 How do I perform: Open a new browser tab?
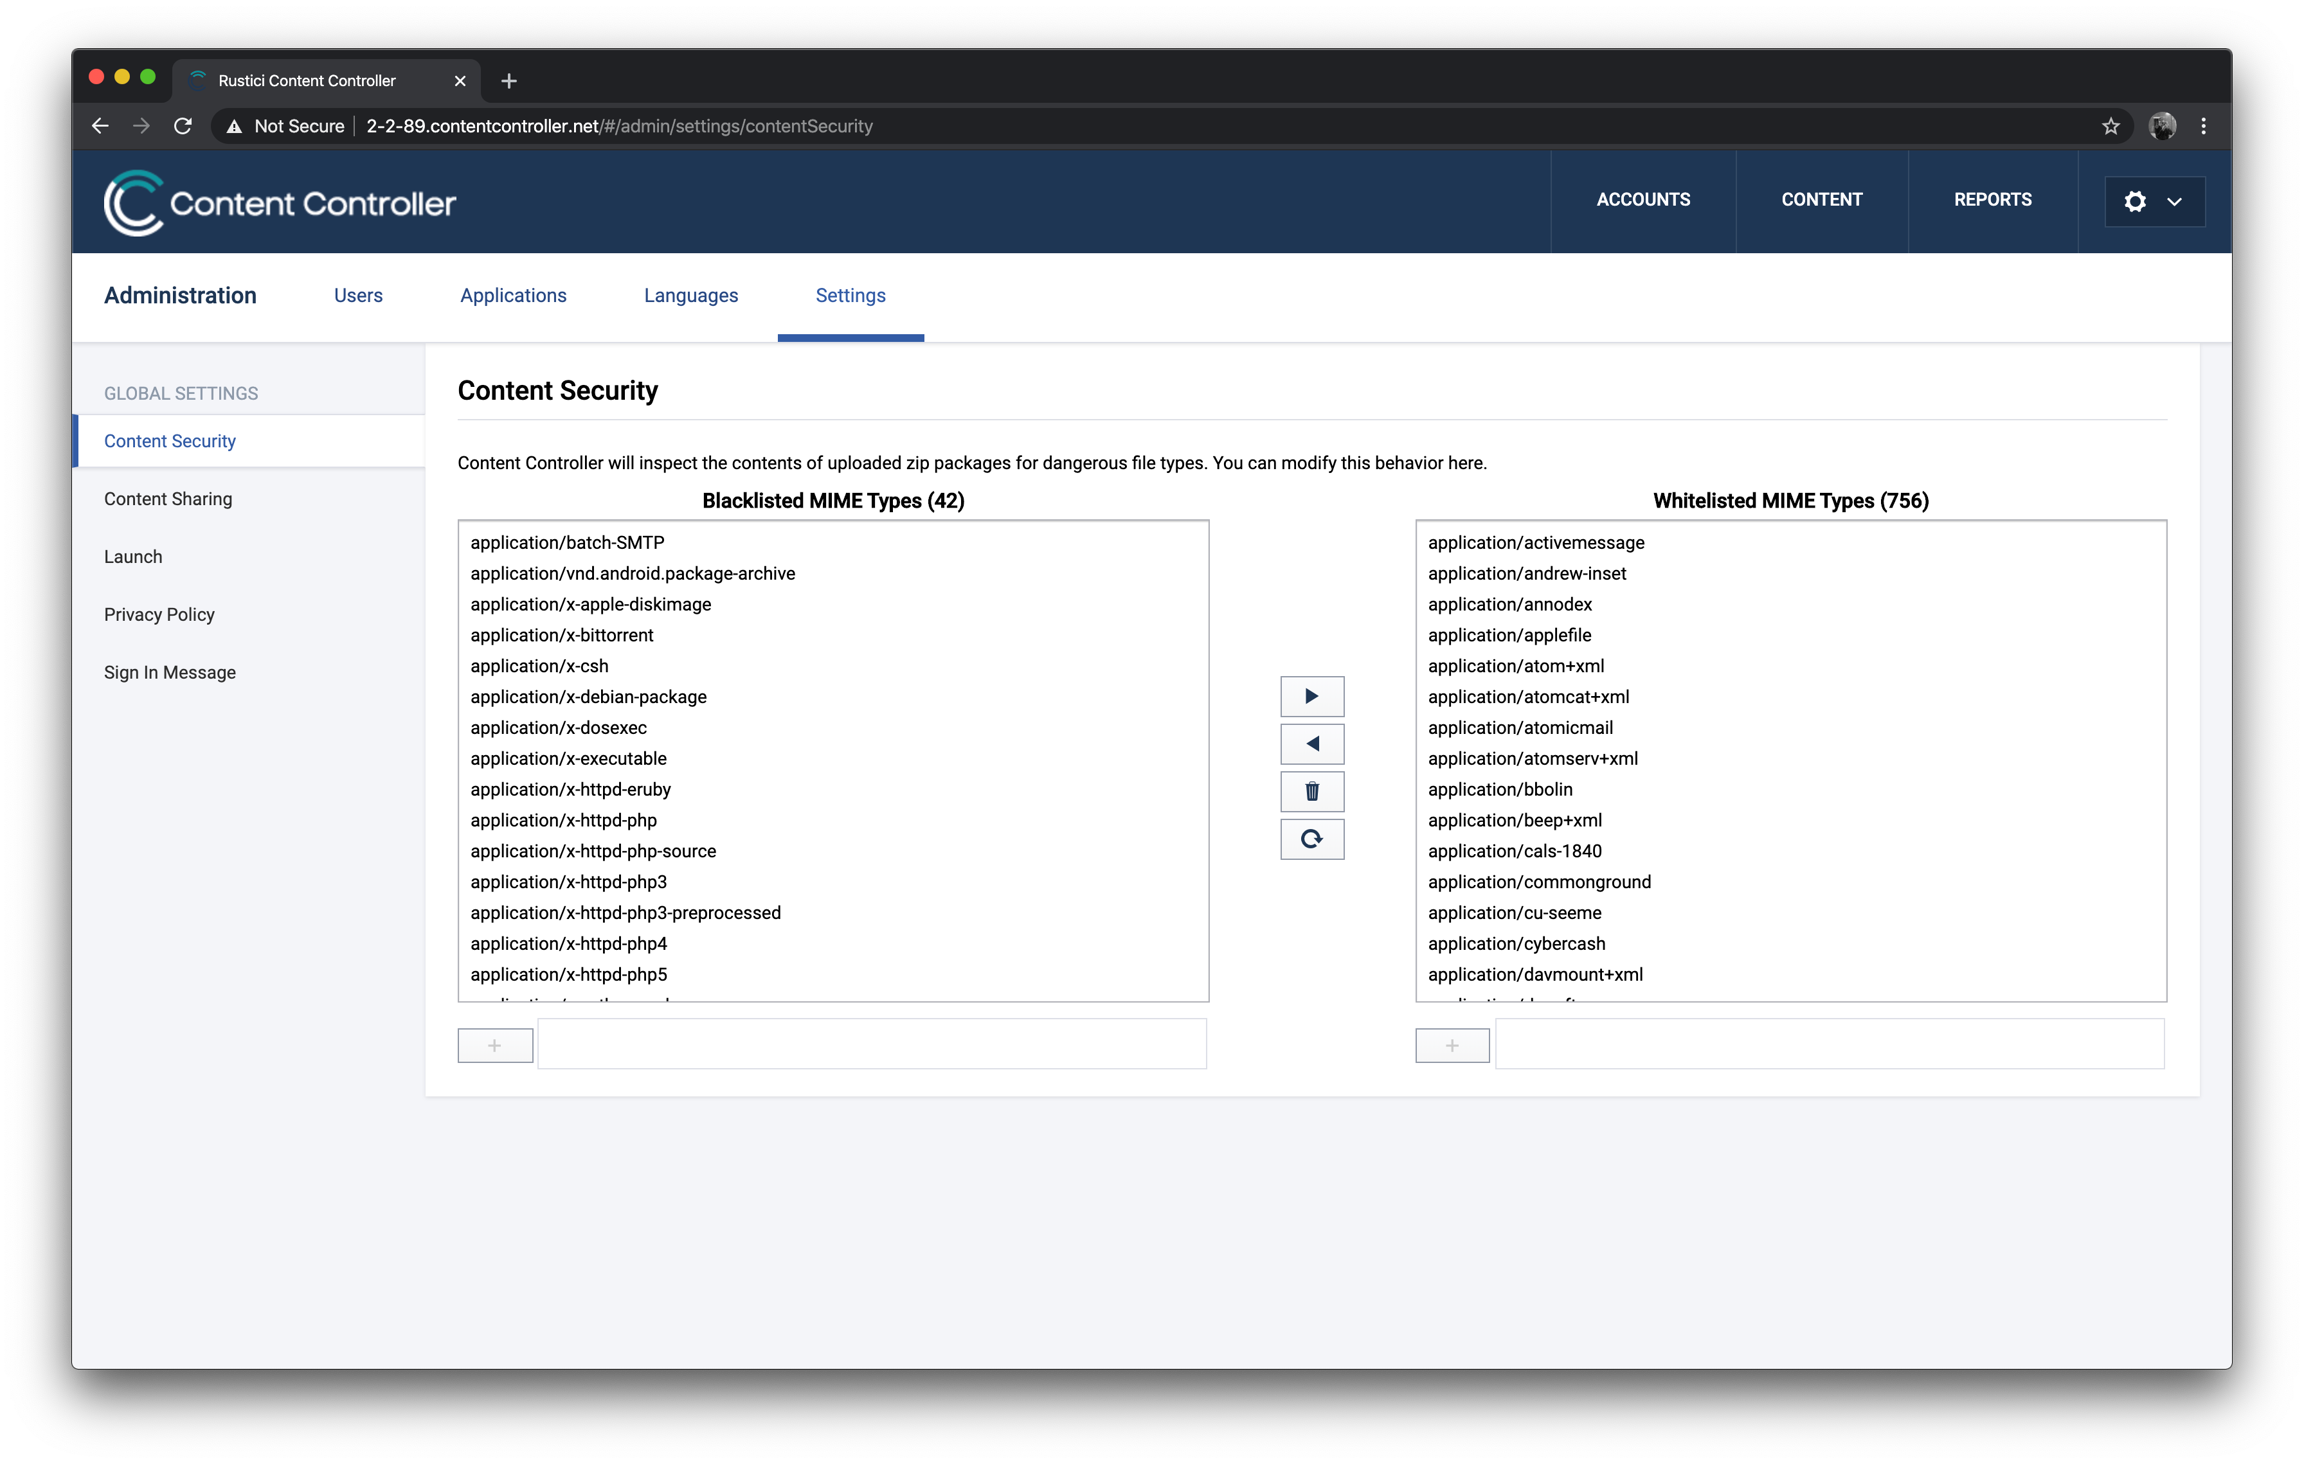[509, 81]
